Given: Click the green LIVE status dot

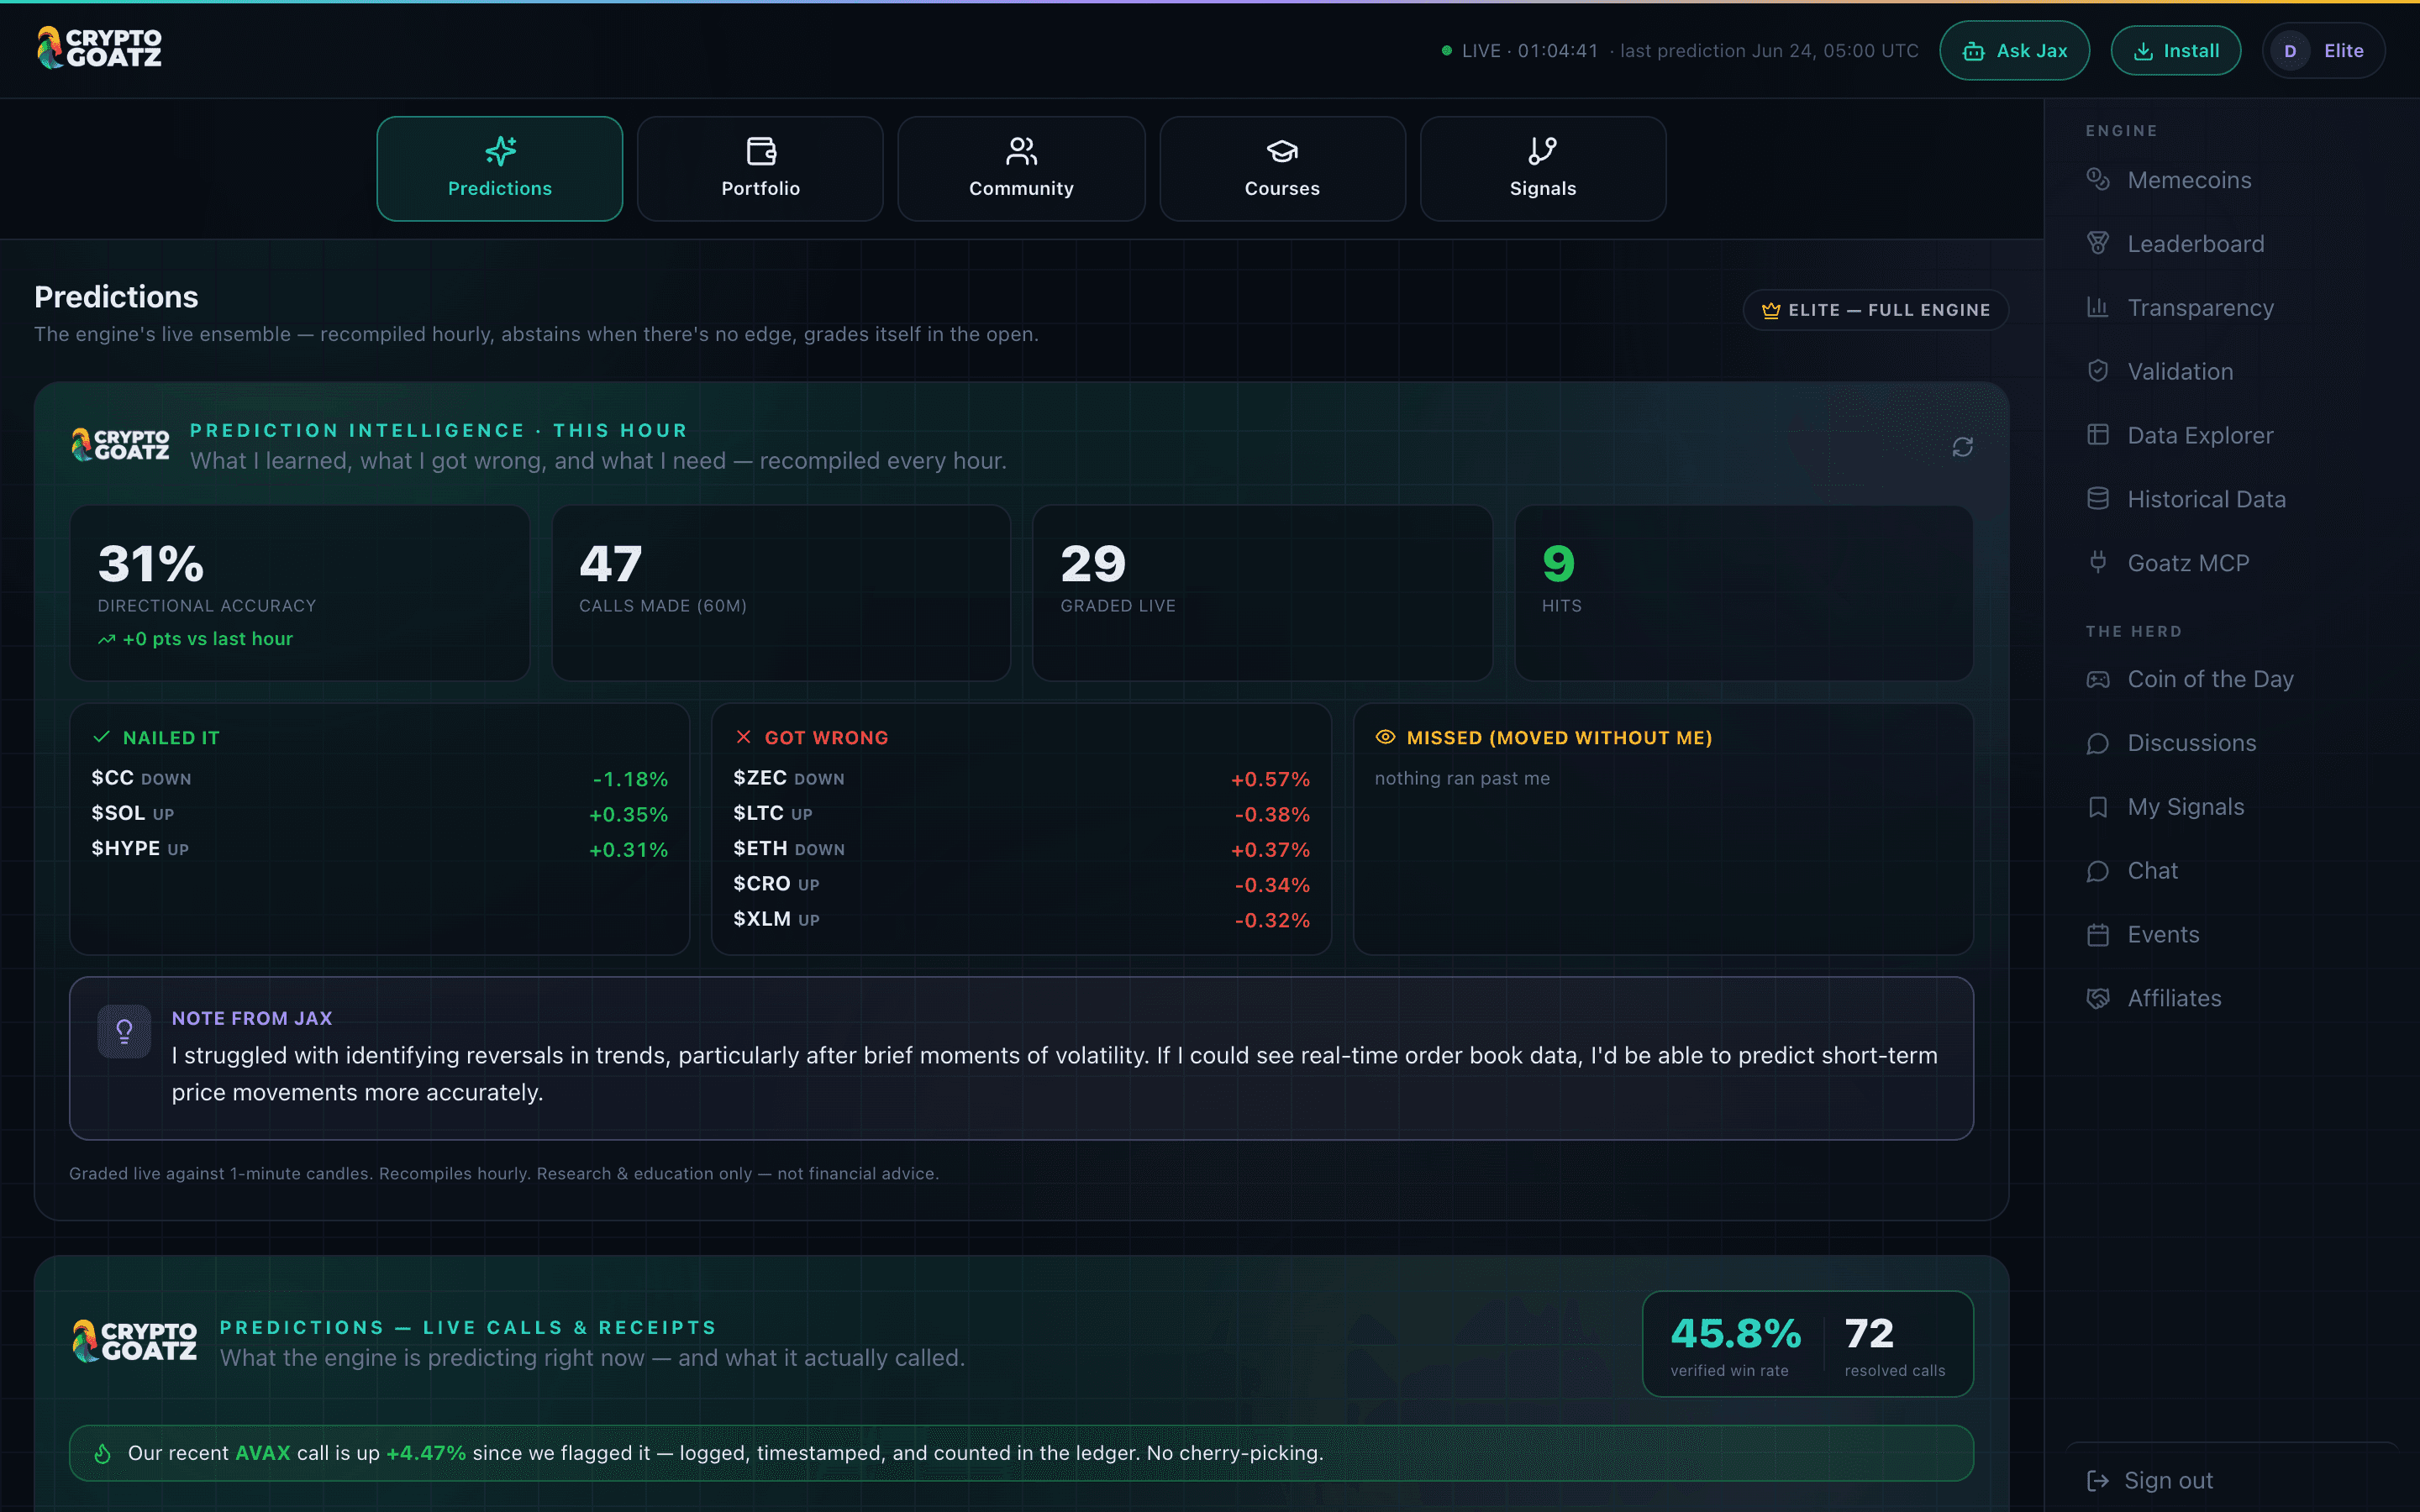Looking at the screenshot, I should point(1446,50).
